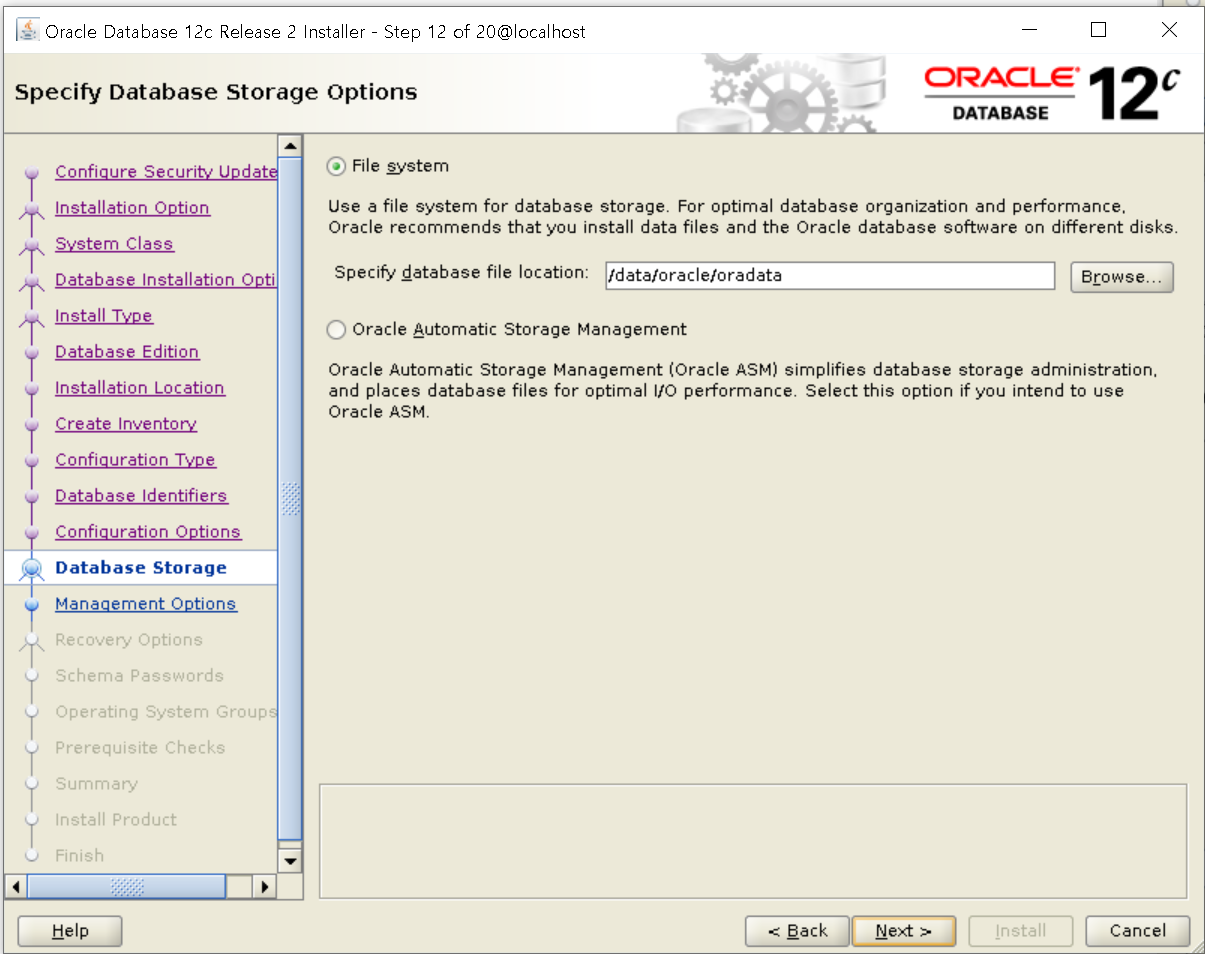
Task: Go to Create Inventory step
Action: pyautogui.click(x=126, y=424)
